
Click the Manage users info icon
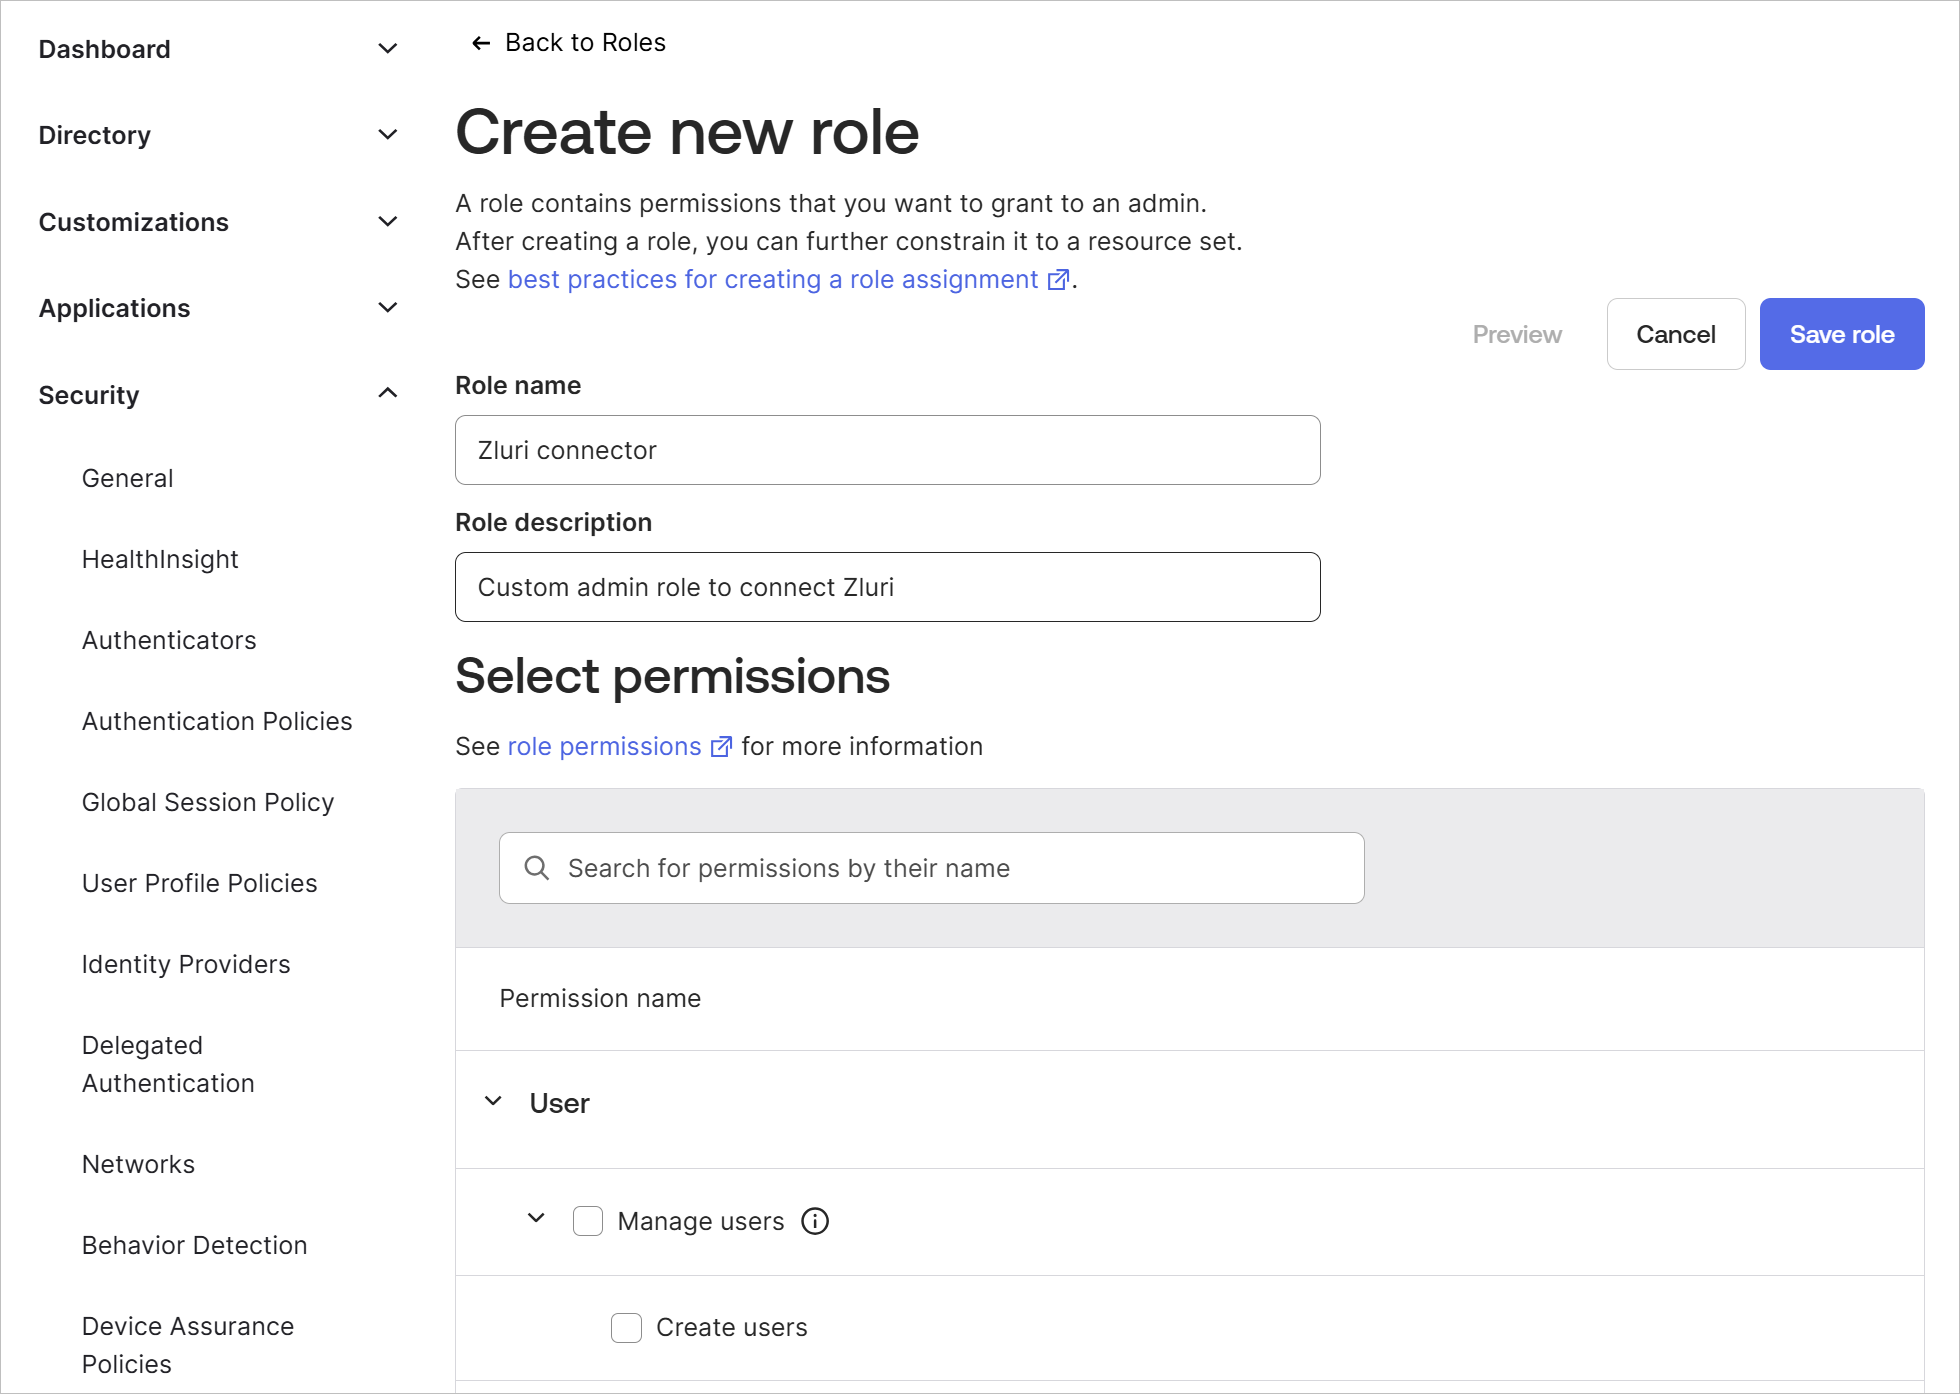(x=815, y=1221)
